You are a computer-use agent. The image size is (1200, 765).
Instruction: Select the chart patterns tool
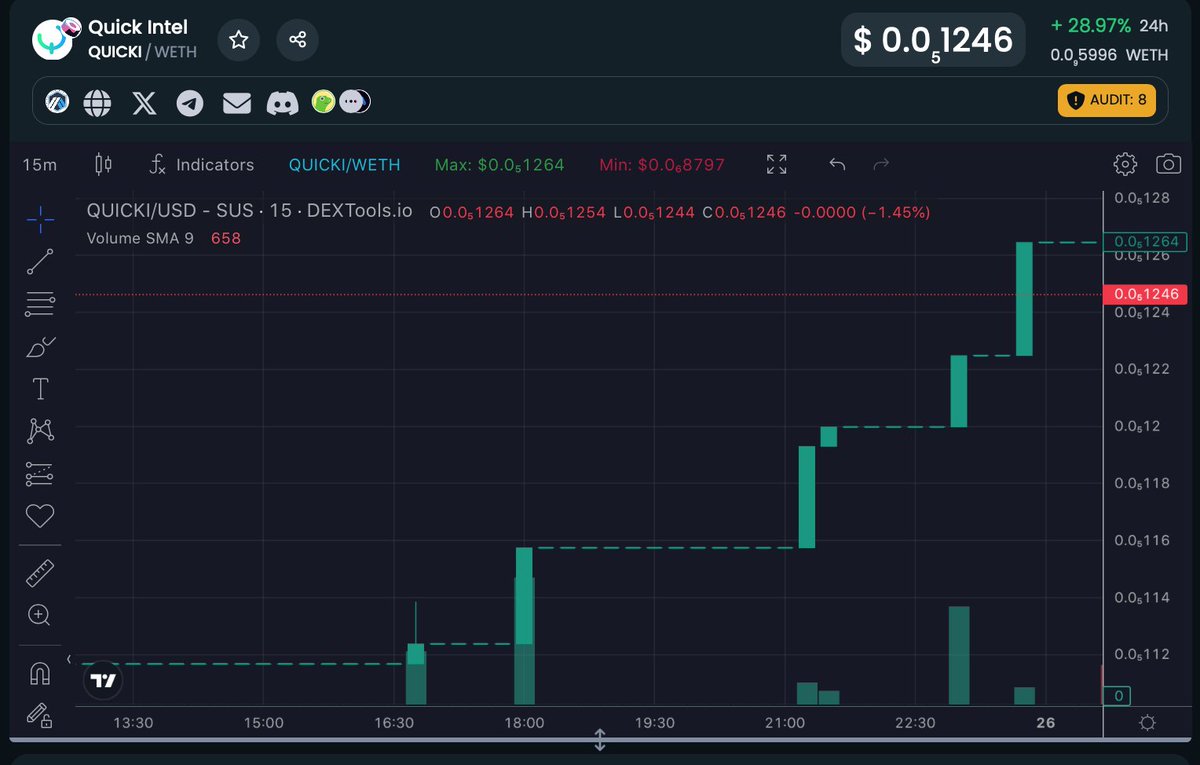(x=40, y=431)
